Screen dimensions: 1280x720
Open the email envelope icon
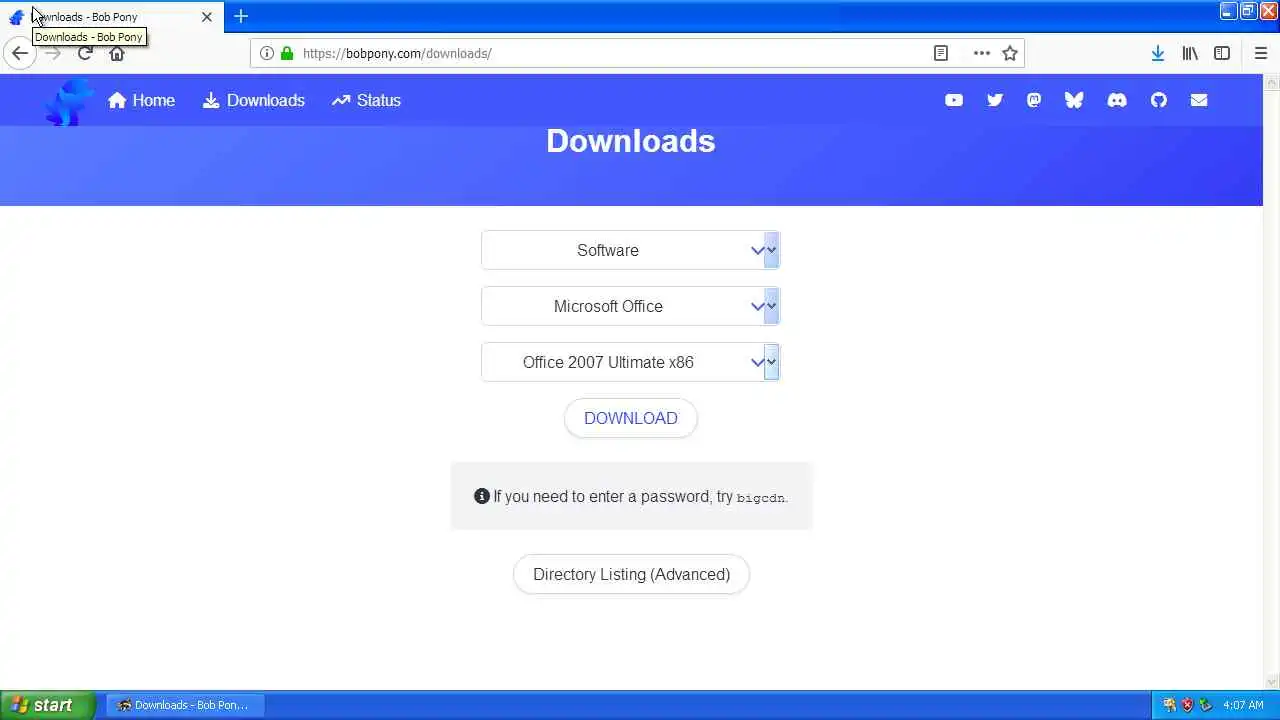point(1199,100)
